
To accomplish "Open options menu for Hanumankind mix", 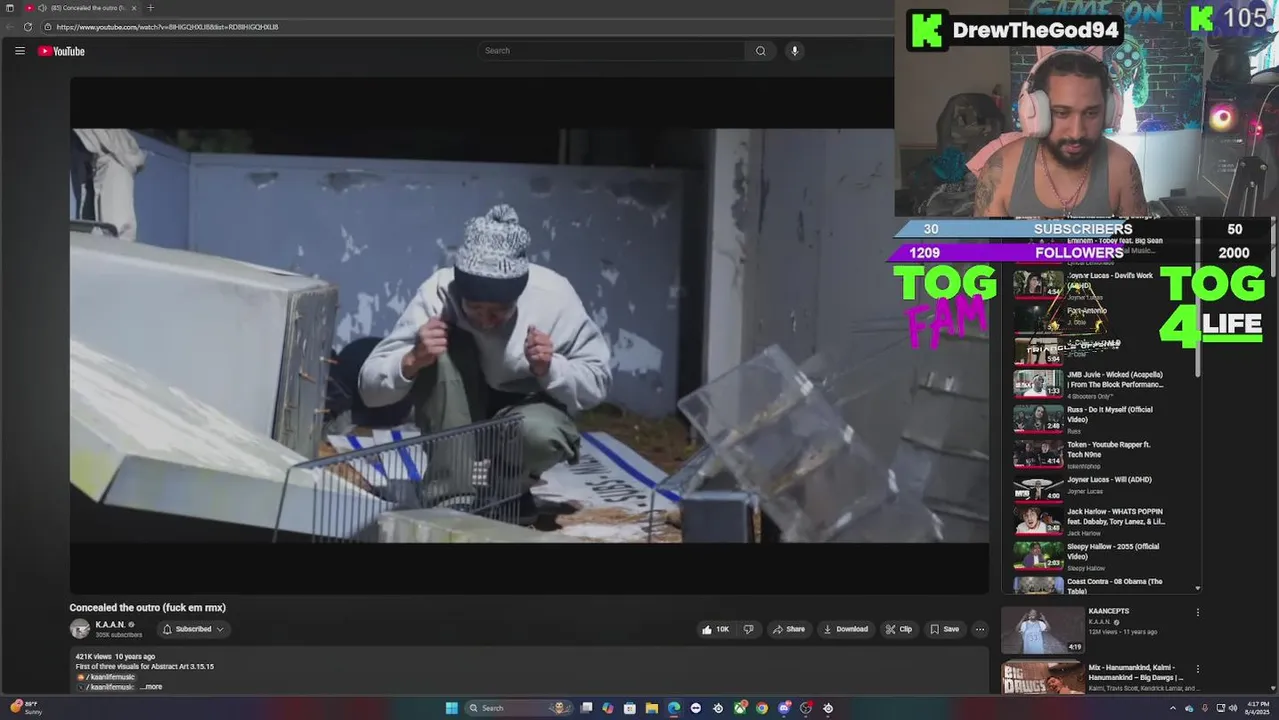I will point(1197,669).
